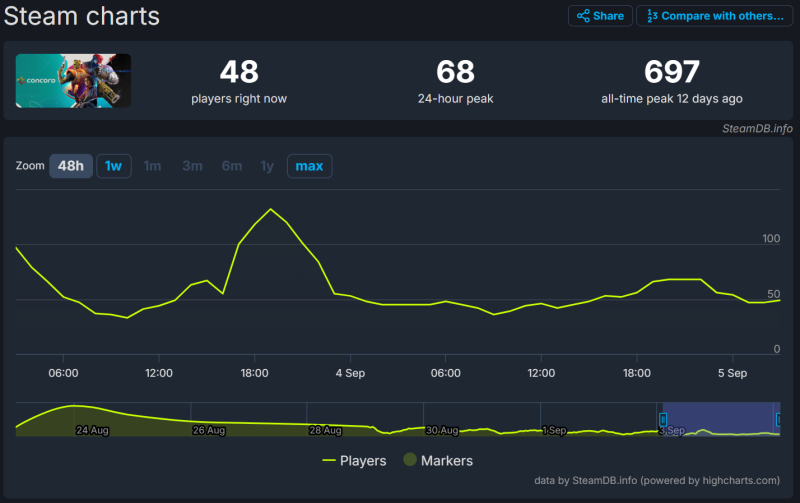Set chart zoom to 1m

[152, 166]
